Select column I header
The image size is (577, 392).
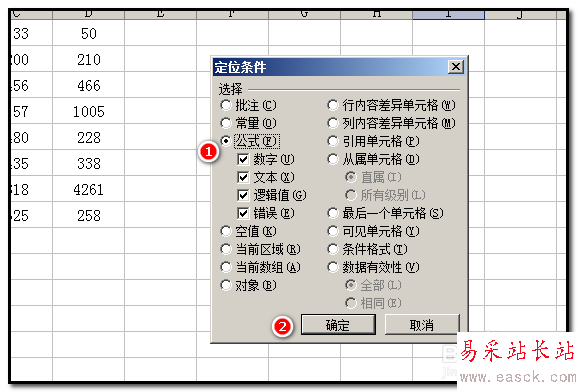449,15
